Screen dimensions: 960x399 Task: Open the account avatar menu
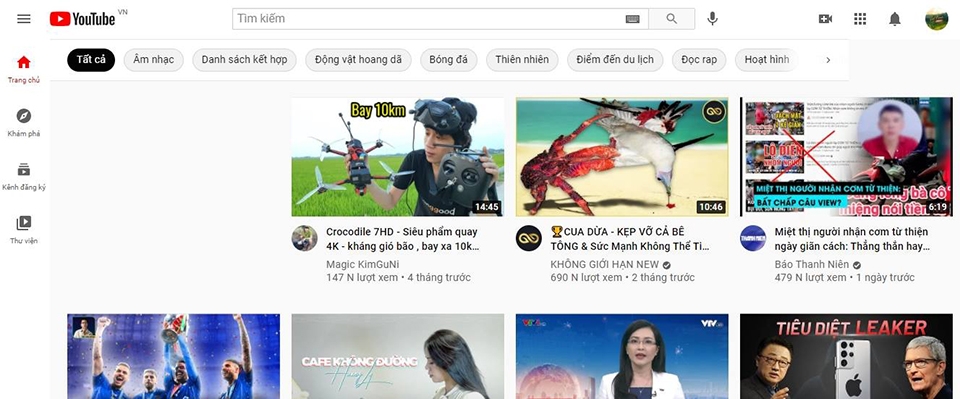click(x=936, y=19)
